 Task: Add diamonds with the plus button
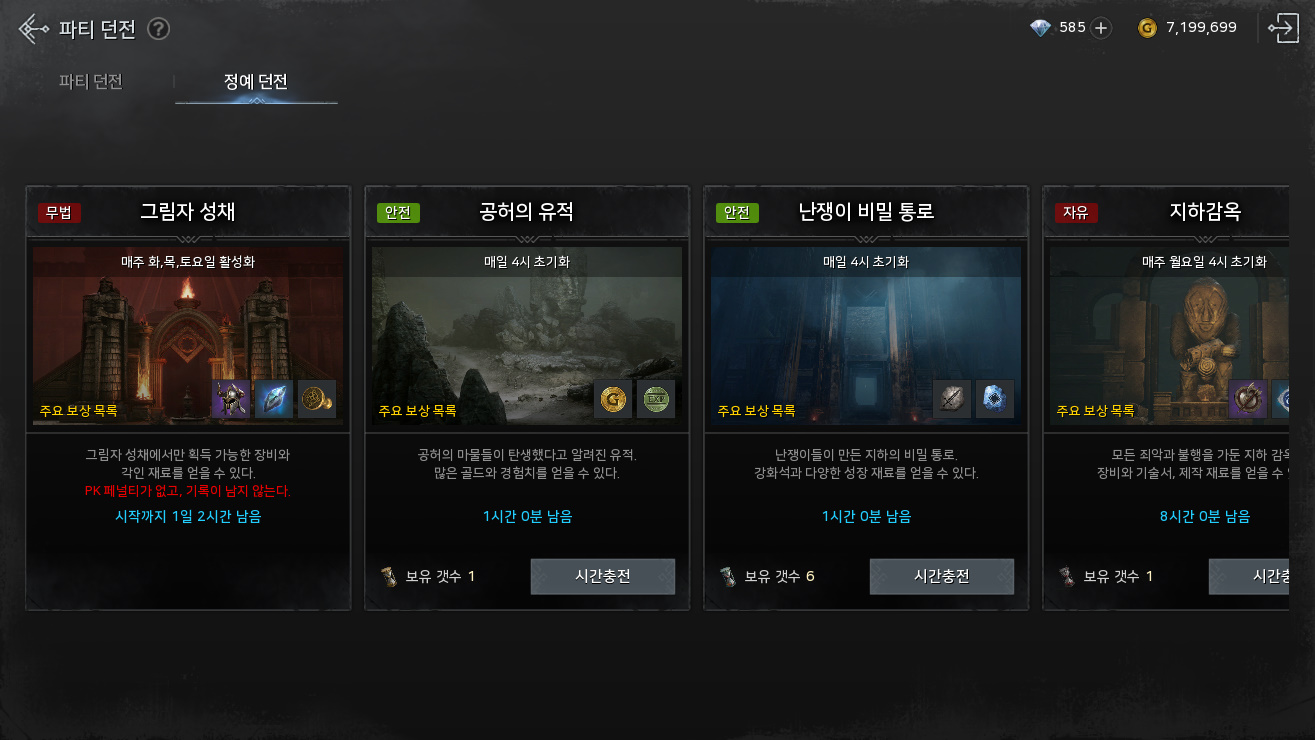click(x=1101, y=28)
